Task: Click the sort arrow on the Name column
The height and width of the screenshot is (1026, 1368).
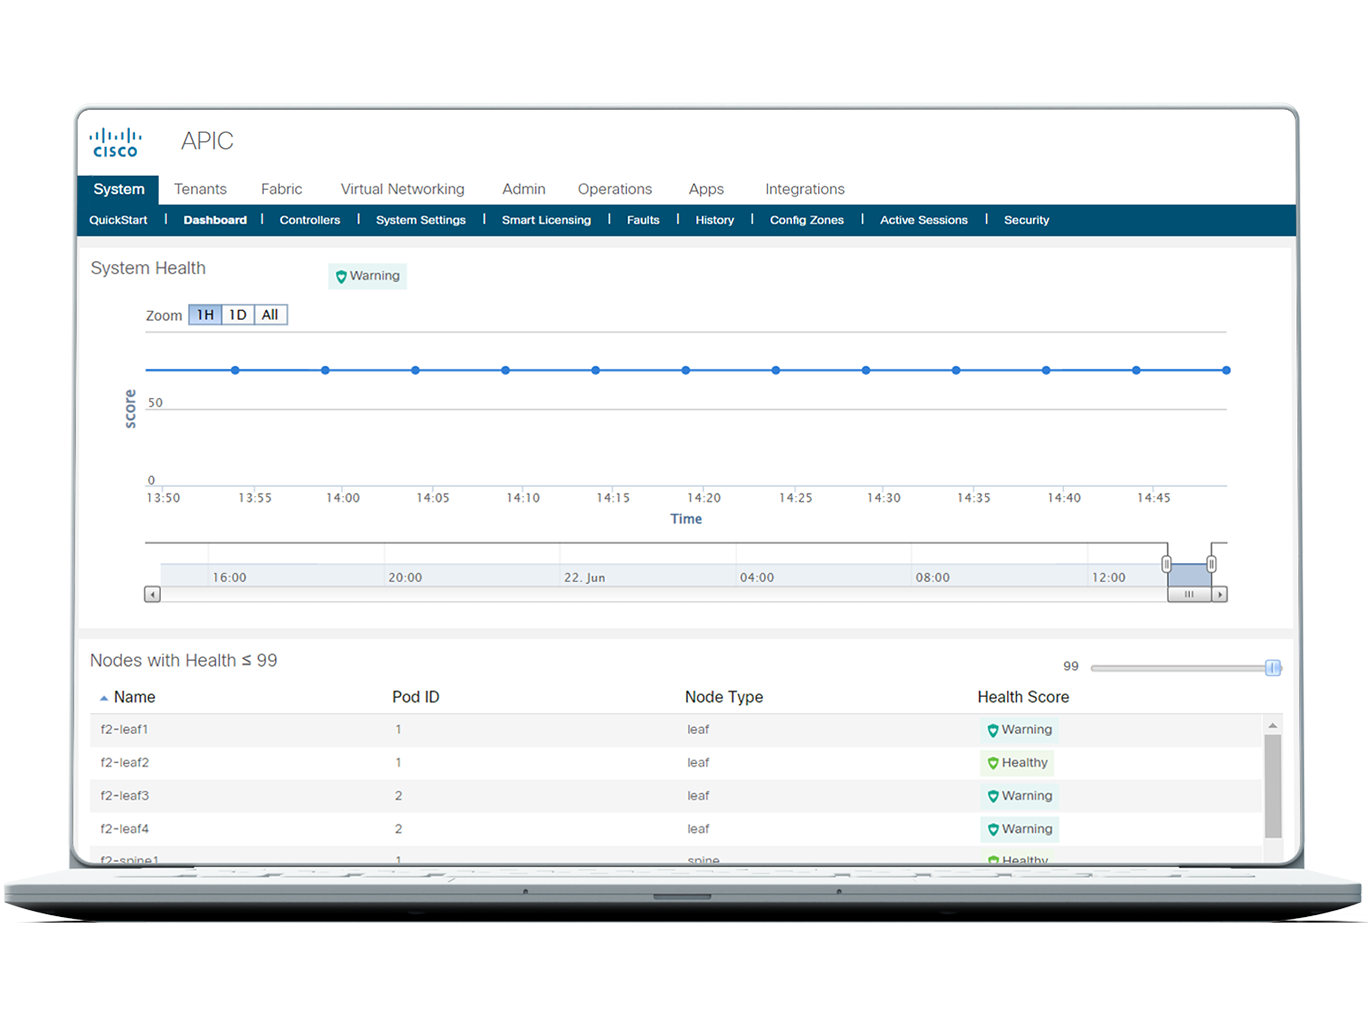Action: coord(104,696)
